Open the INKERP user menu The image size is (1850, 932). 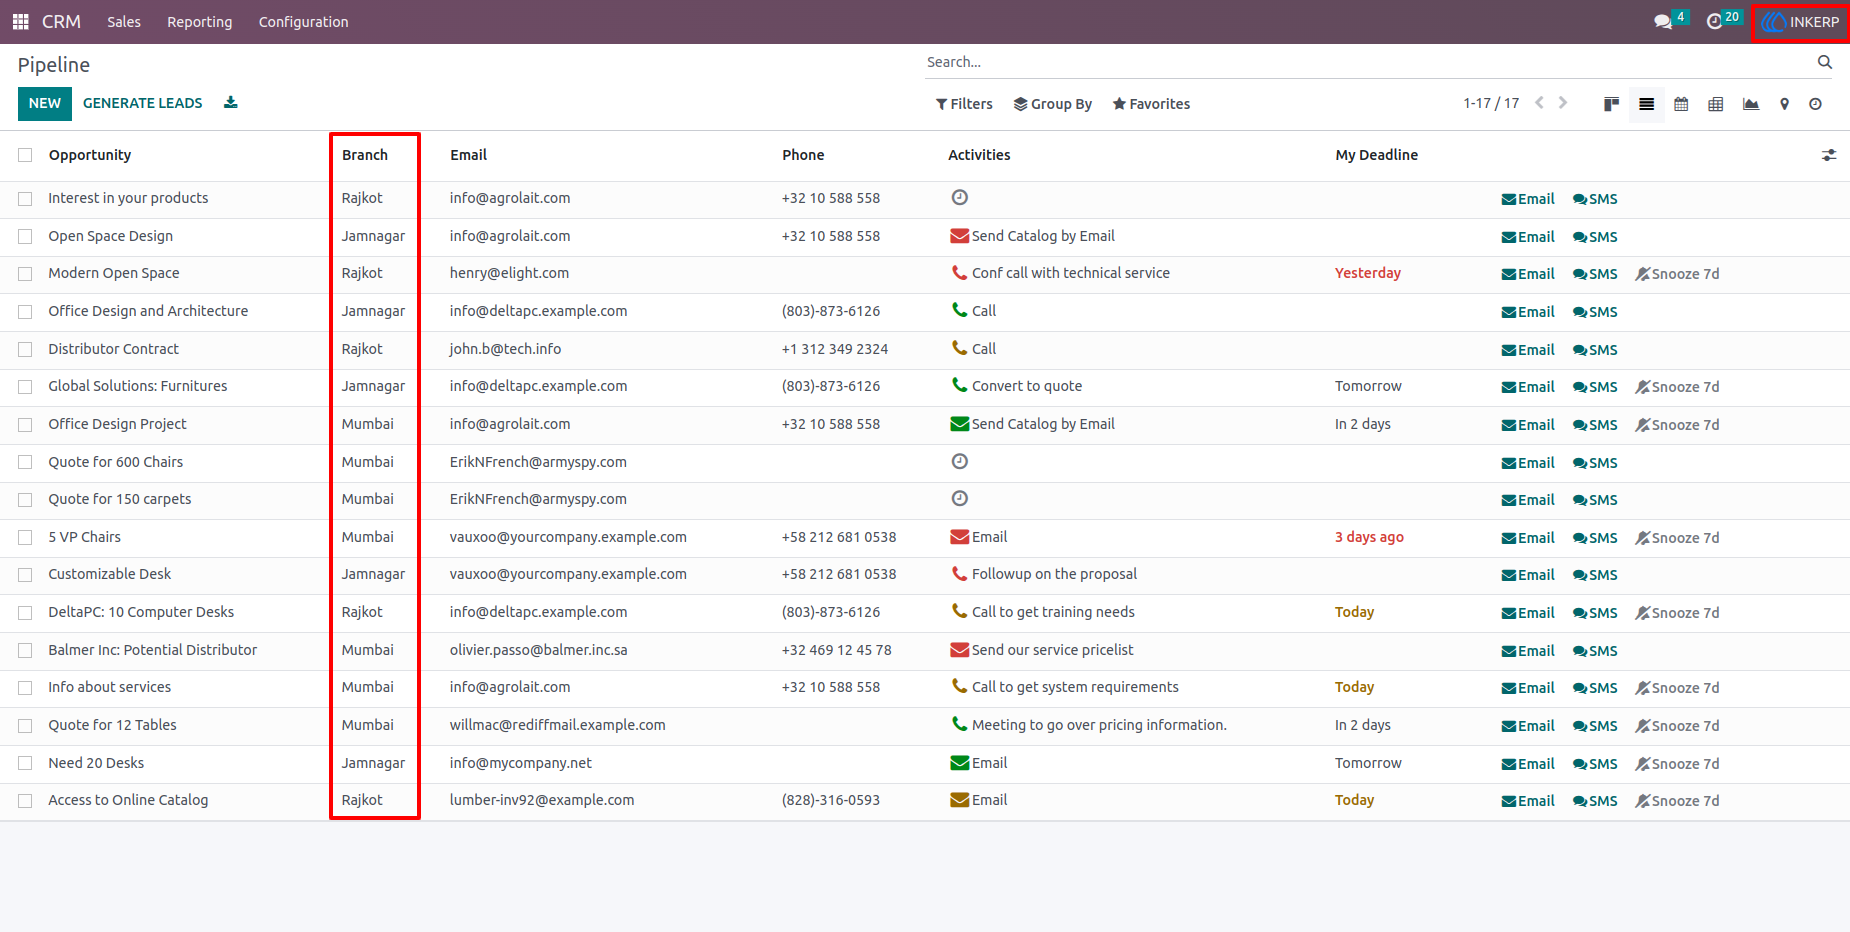tap(1801, 21)
